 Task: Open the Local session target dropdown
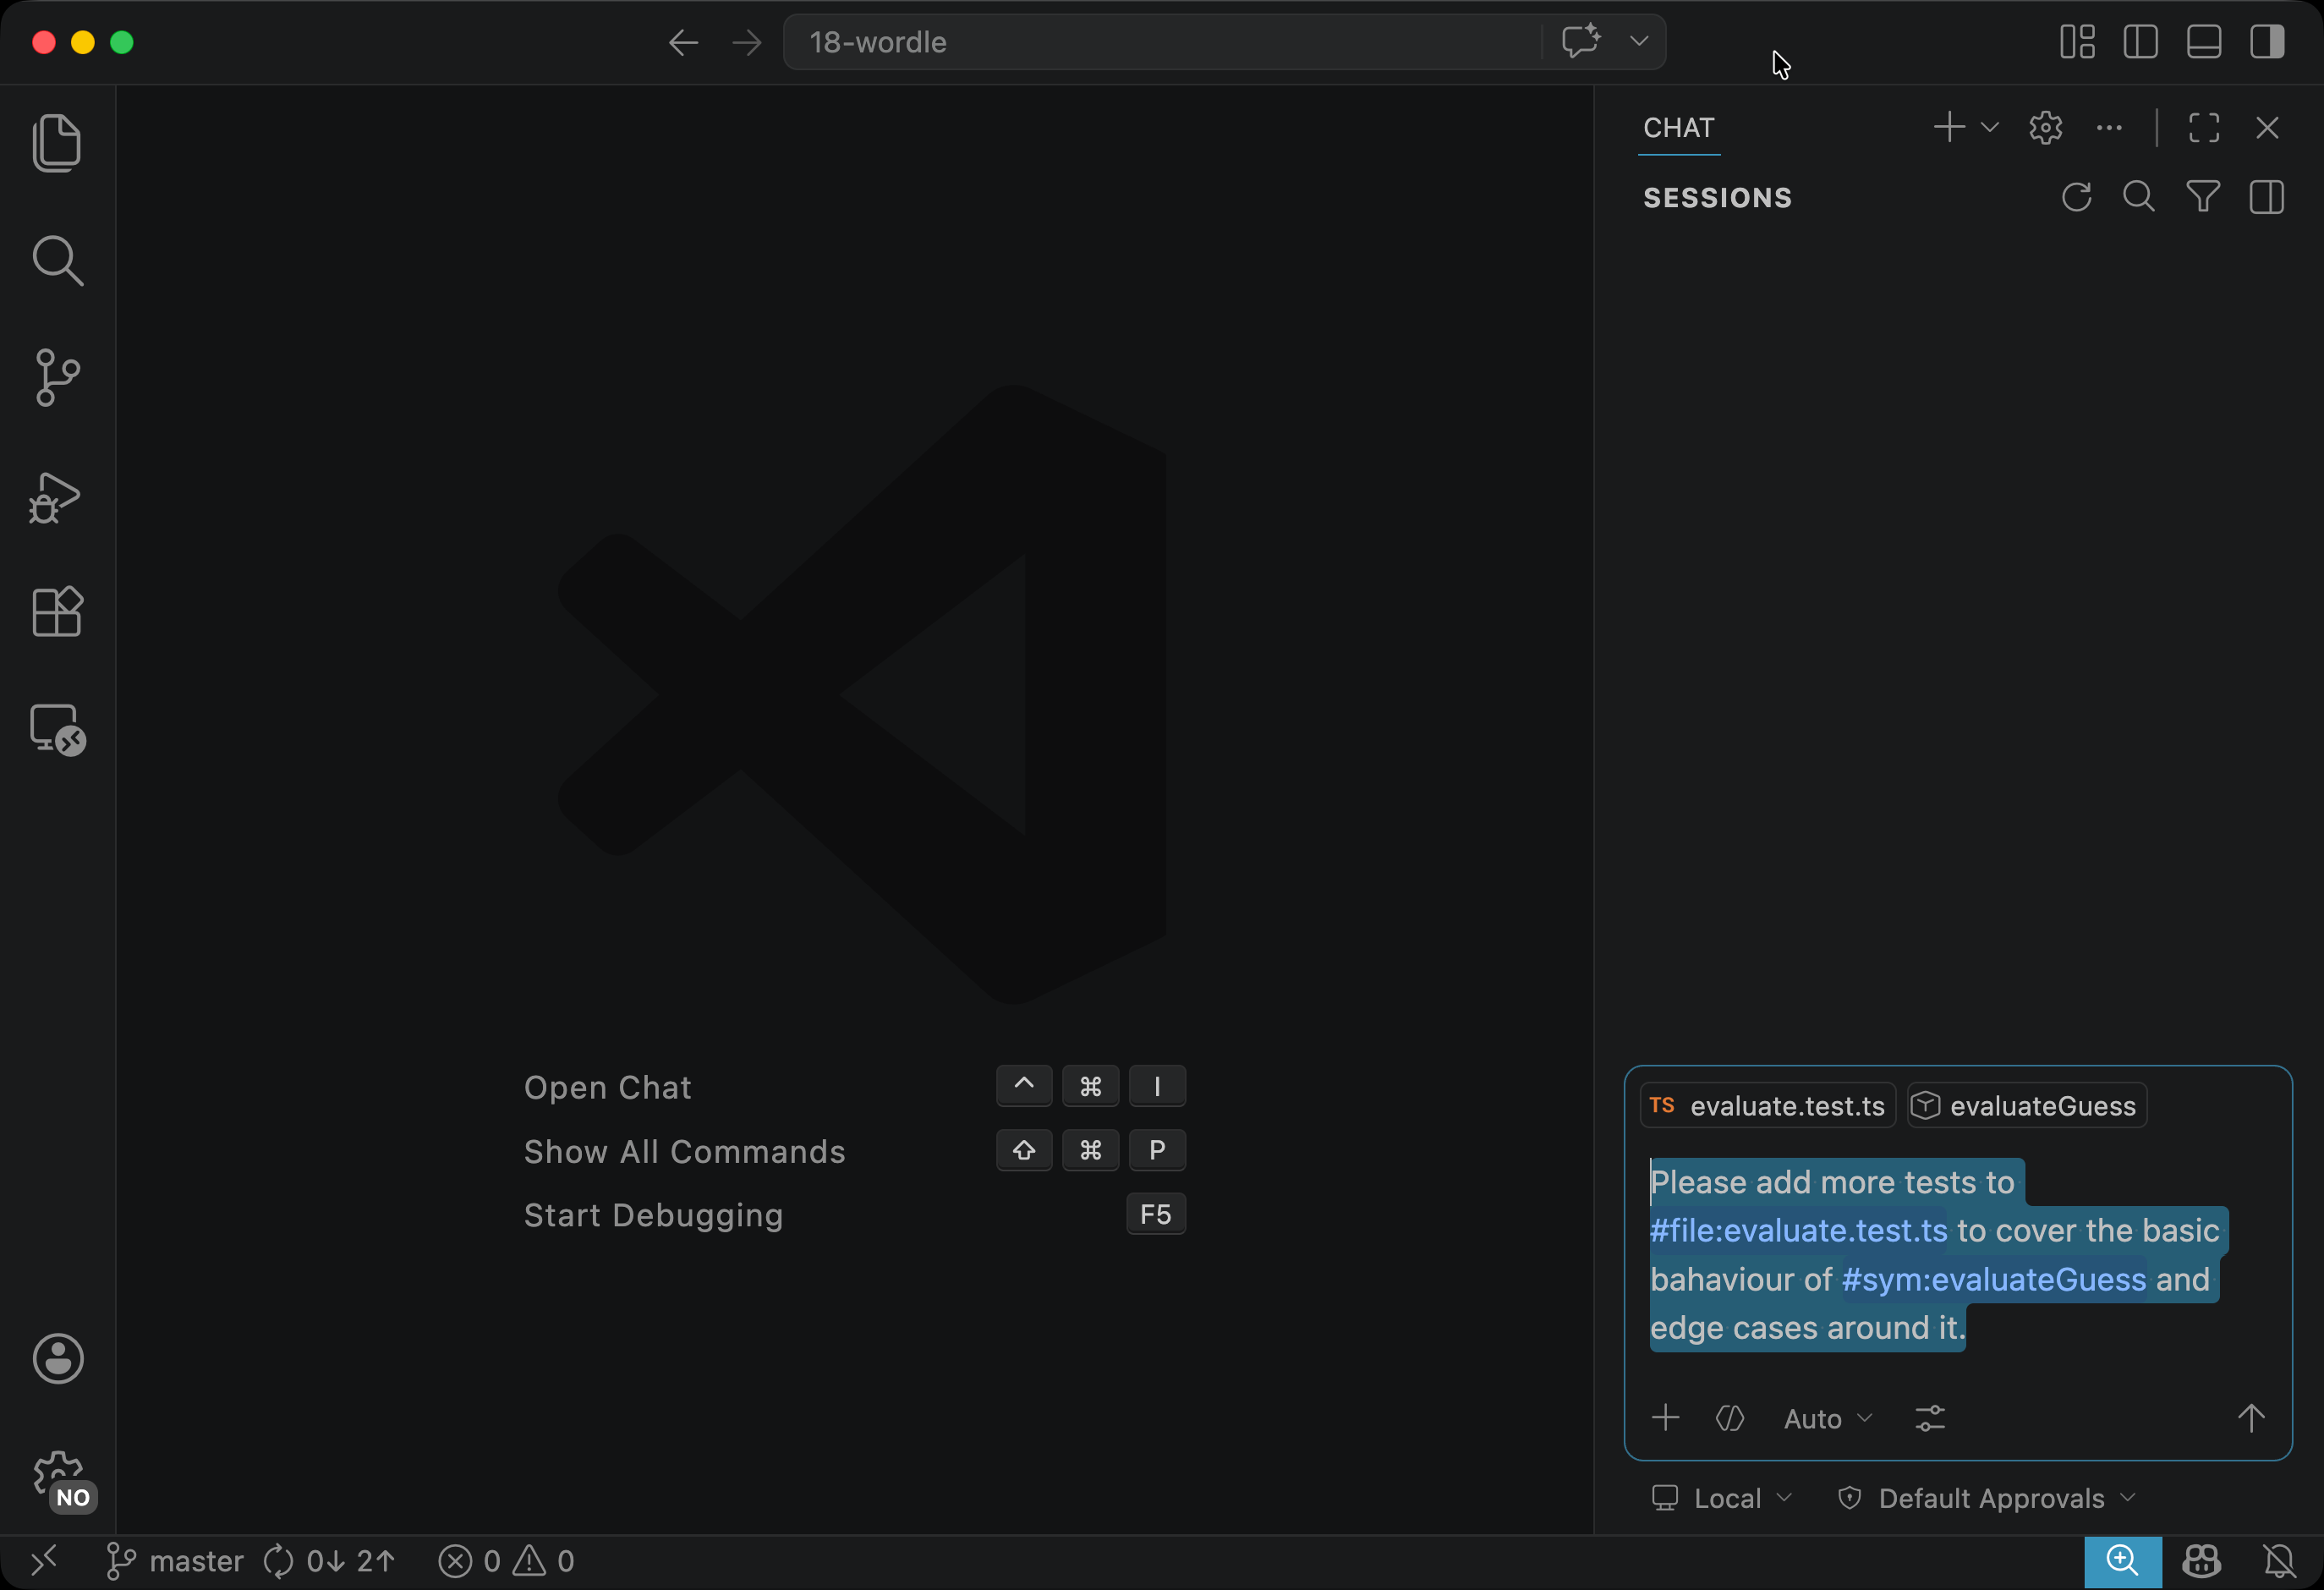coord(1721,1497)
